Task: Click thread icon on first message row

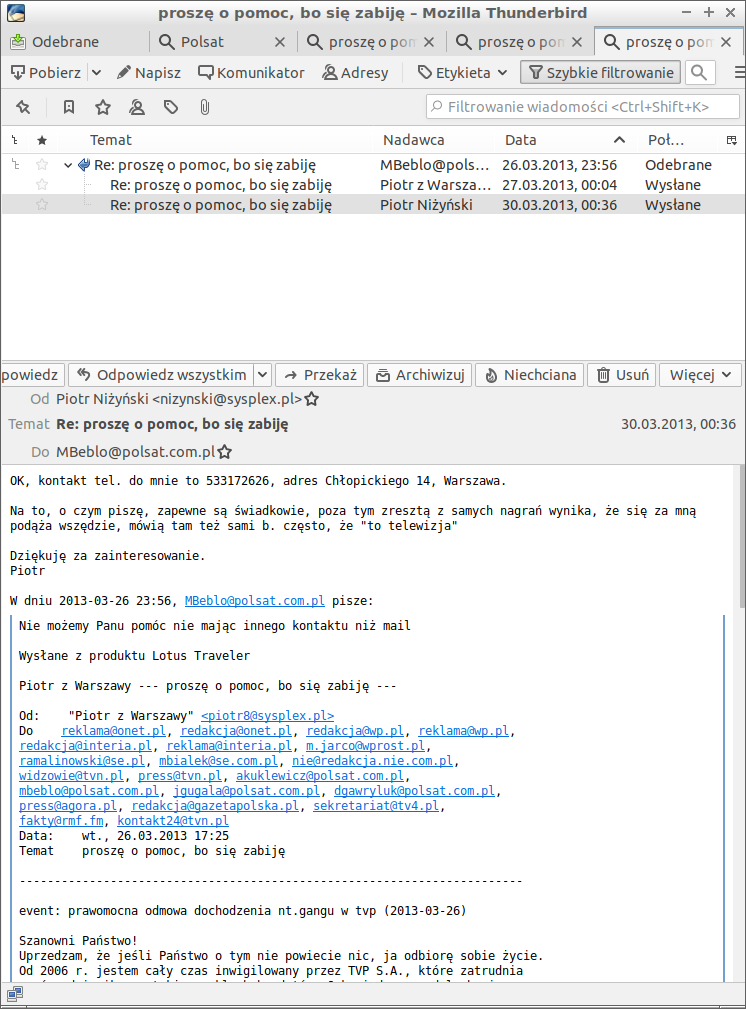Action: click(x=15, y=165)
